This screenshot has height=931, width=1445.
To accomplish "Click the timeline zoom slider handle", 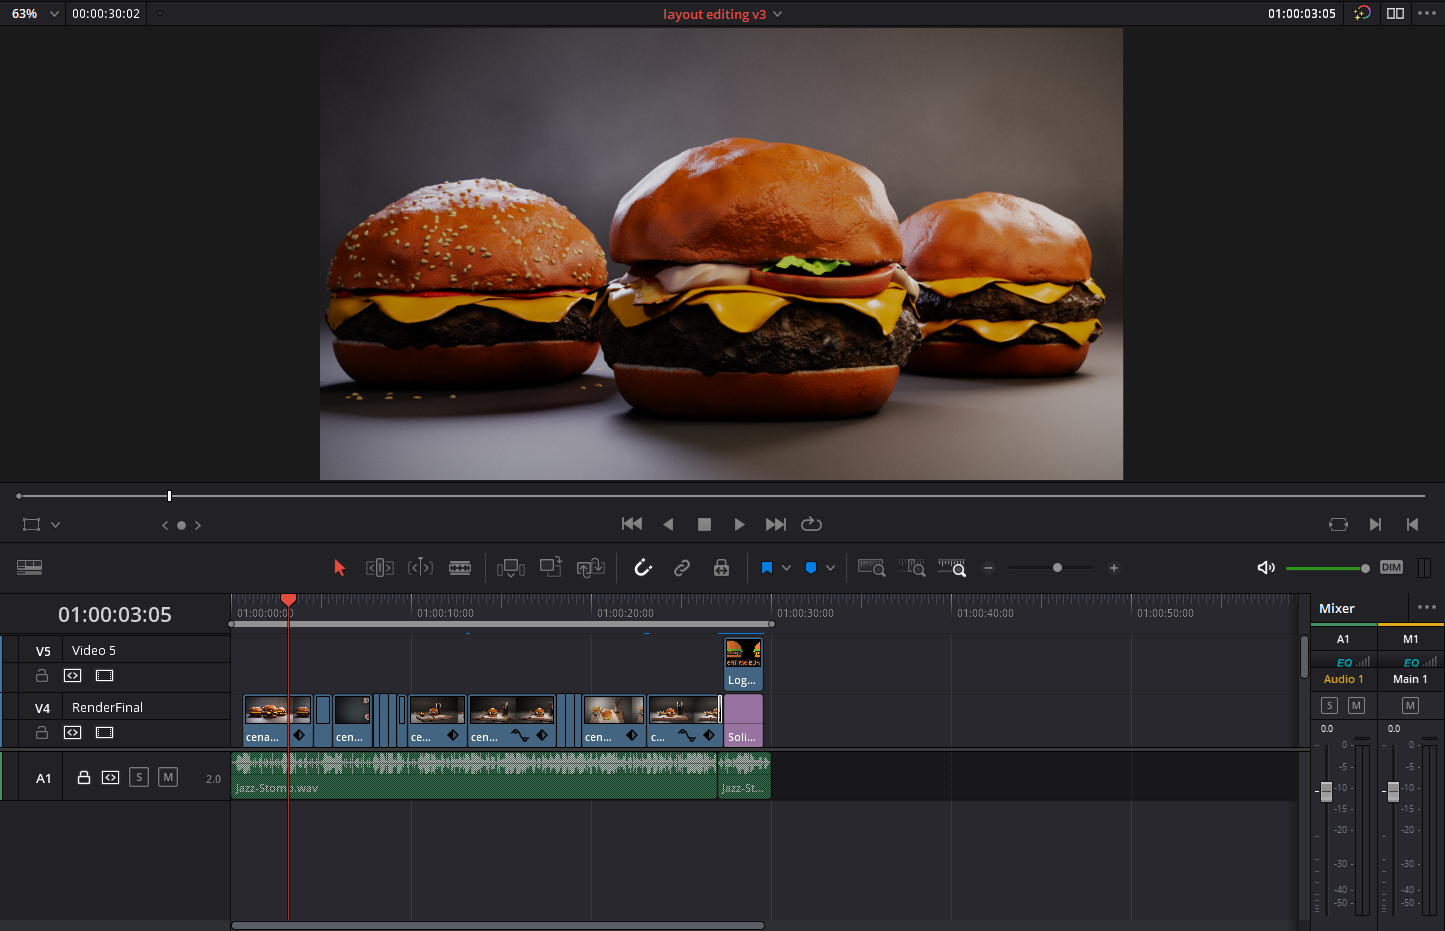I will 1057,568.
